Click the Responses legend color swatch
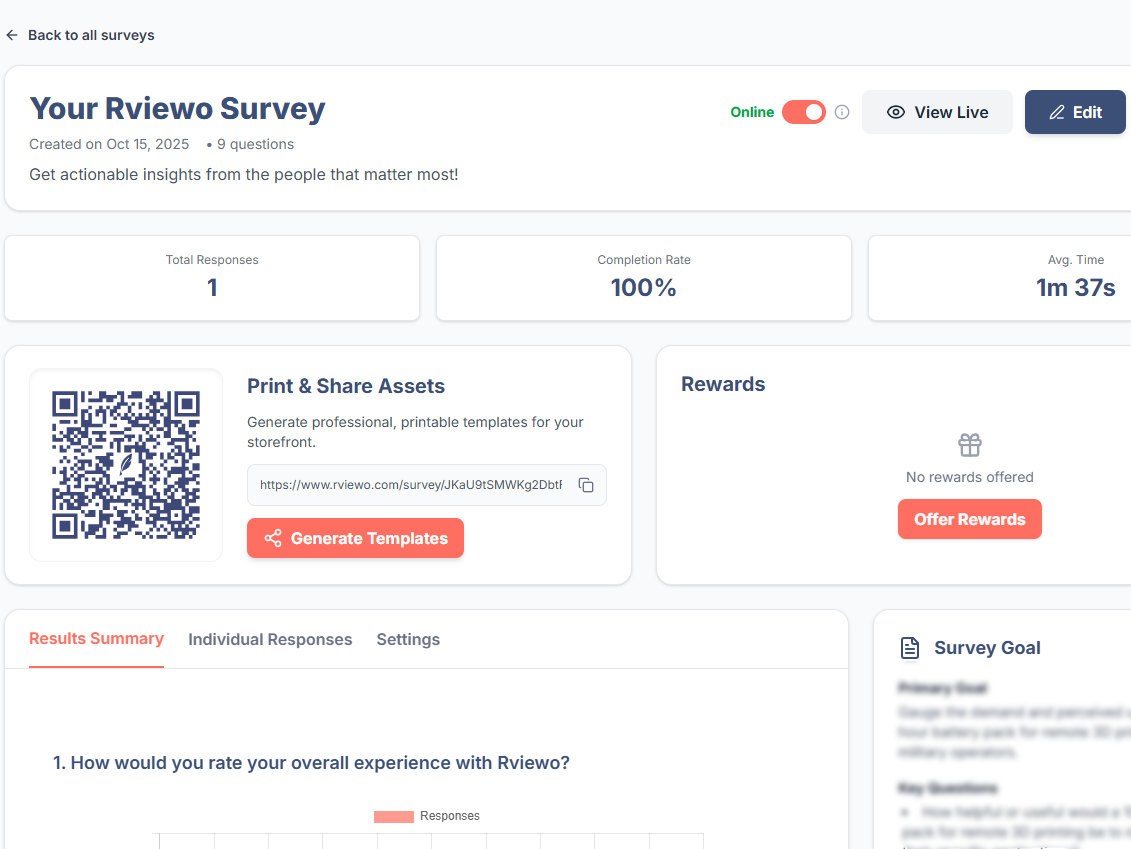 coord(393,816)
